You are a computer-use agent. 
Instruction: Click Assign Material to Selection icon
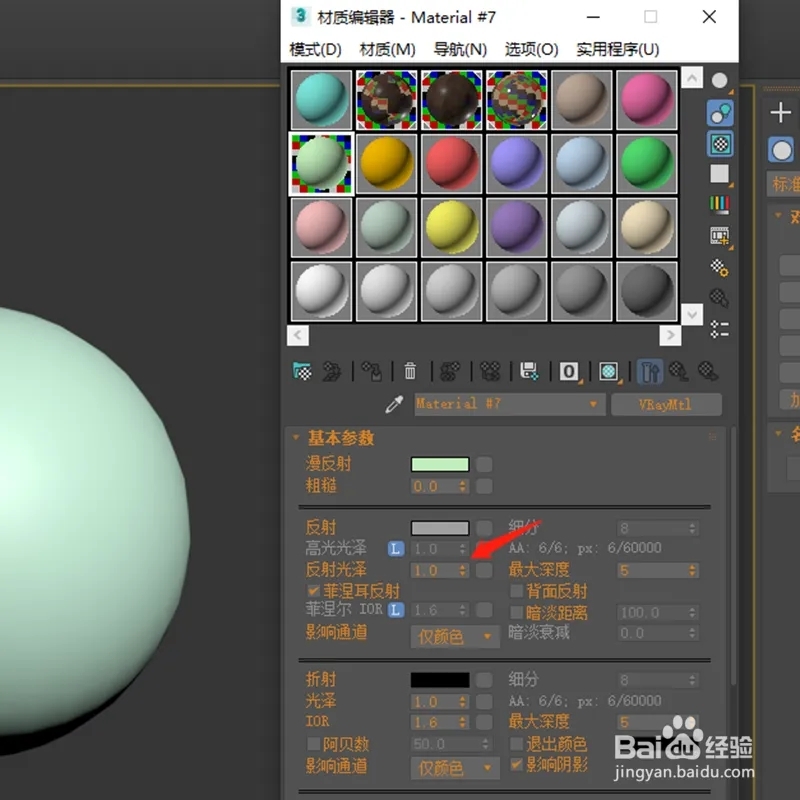click(x=372, y=371)
